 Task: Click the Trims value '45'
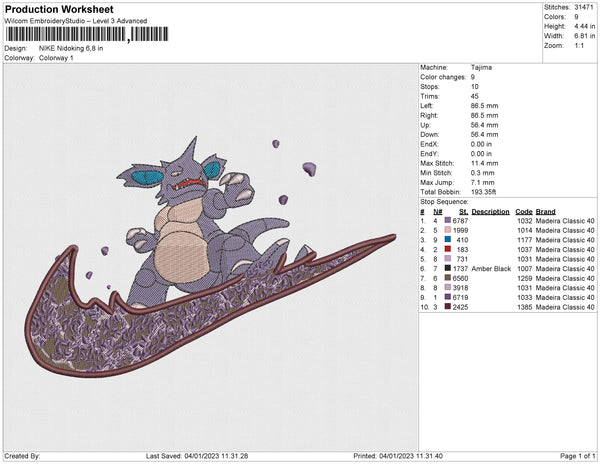tap(474, 96)
